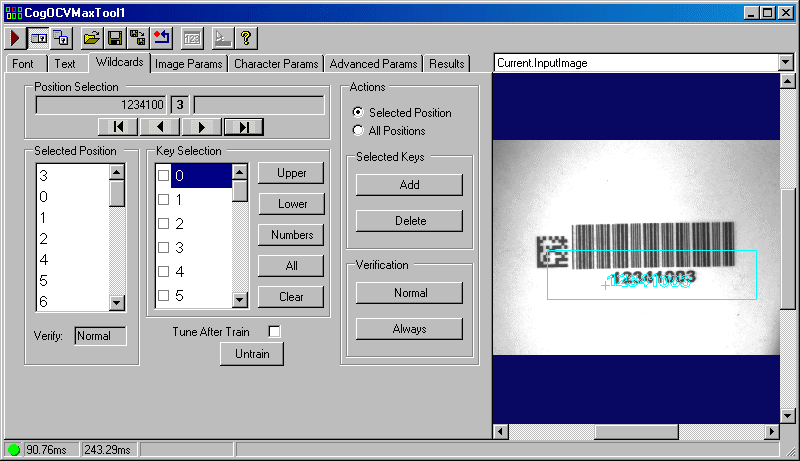Click image display horizontal scrollbar thumb

tap(636, 432)
